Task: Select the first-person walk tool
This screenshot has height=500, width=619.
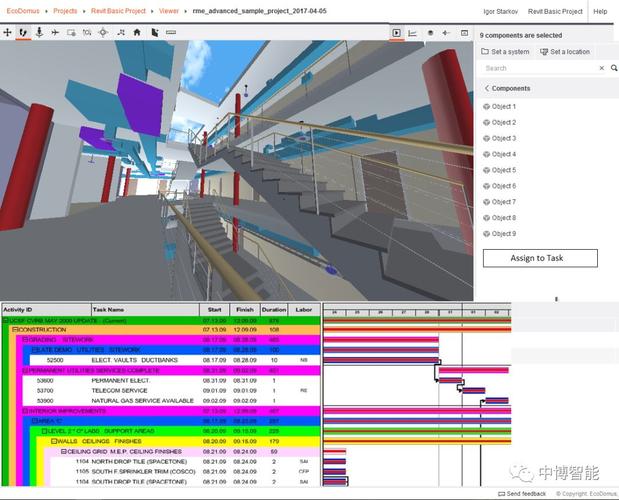Action: 24,32
